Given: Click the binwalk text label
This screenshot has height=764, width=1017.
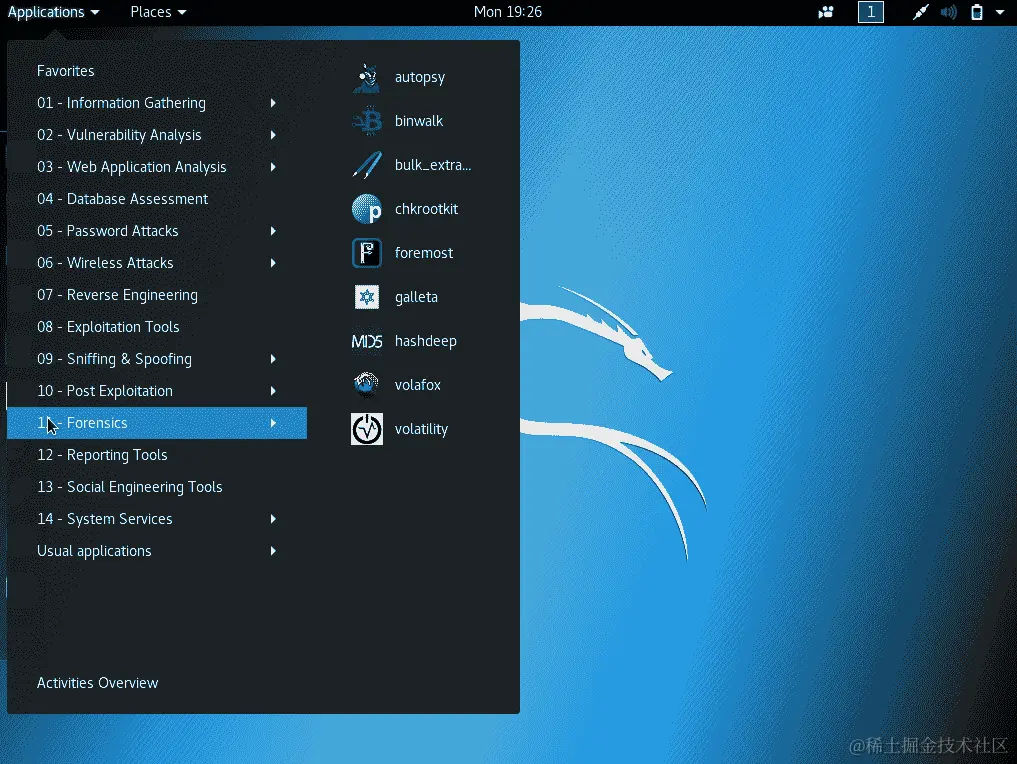Looking at the screenshot, I should [x=419, y=121].
